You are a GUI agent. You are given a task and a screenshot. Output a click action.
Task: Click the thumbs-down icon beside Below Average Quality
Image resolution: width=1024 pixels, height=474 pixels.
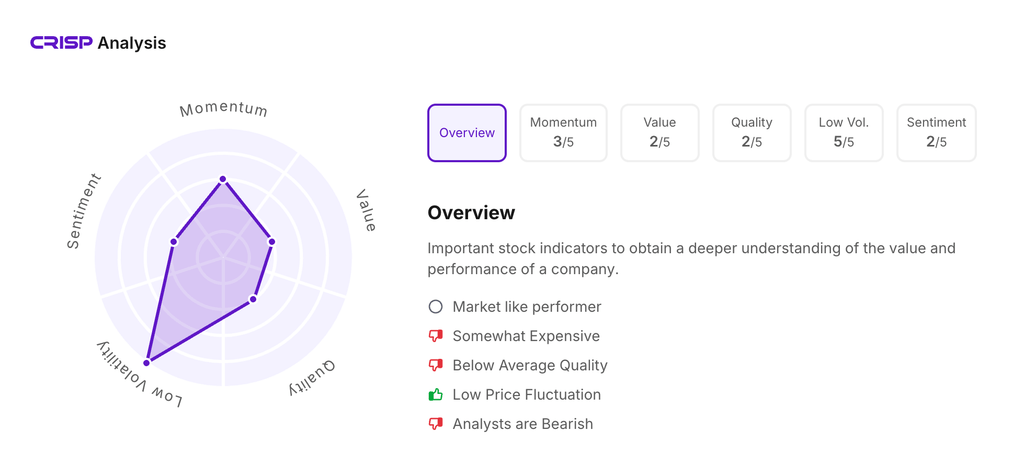click(x=435, y=365)
